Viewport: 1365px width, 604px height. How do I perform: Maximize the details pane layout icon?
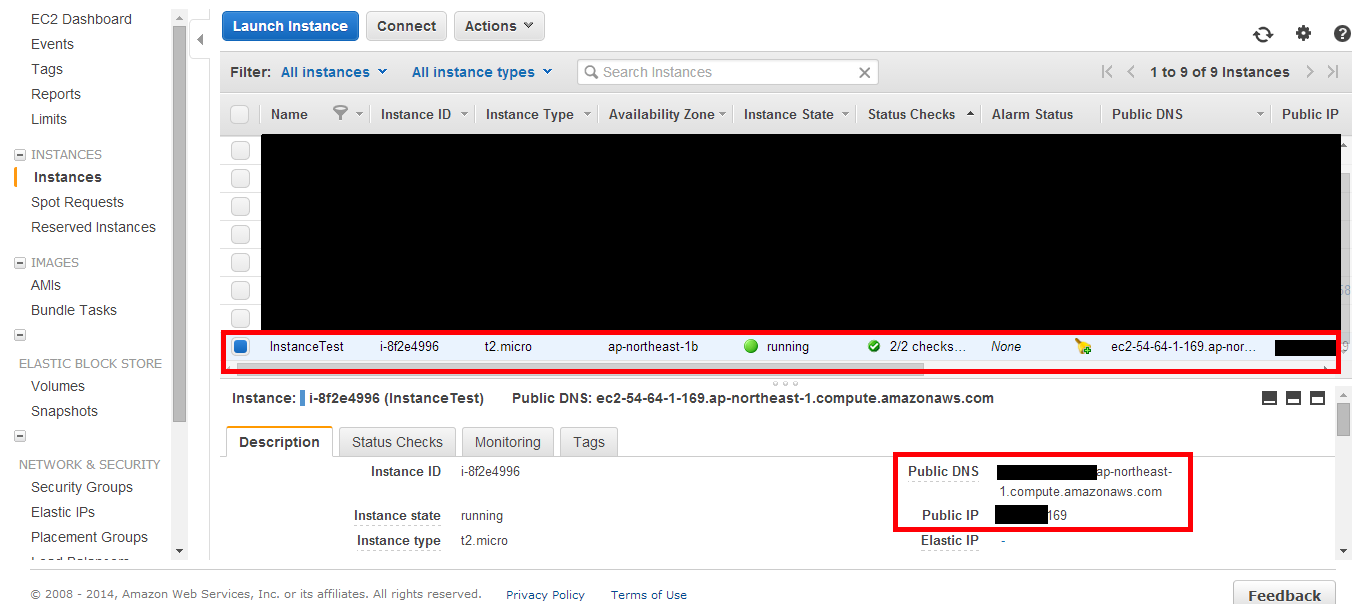[1317, 398]
